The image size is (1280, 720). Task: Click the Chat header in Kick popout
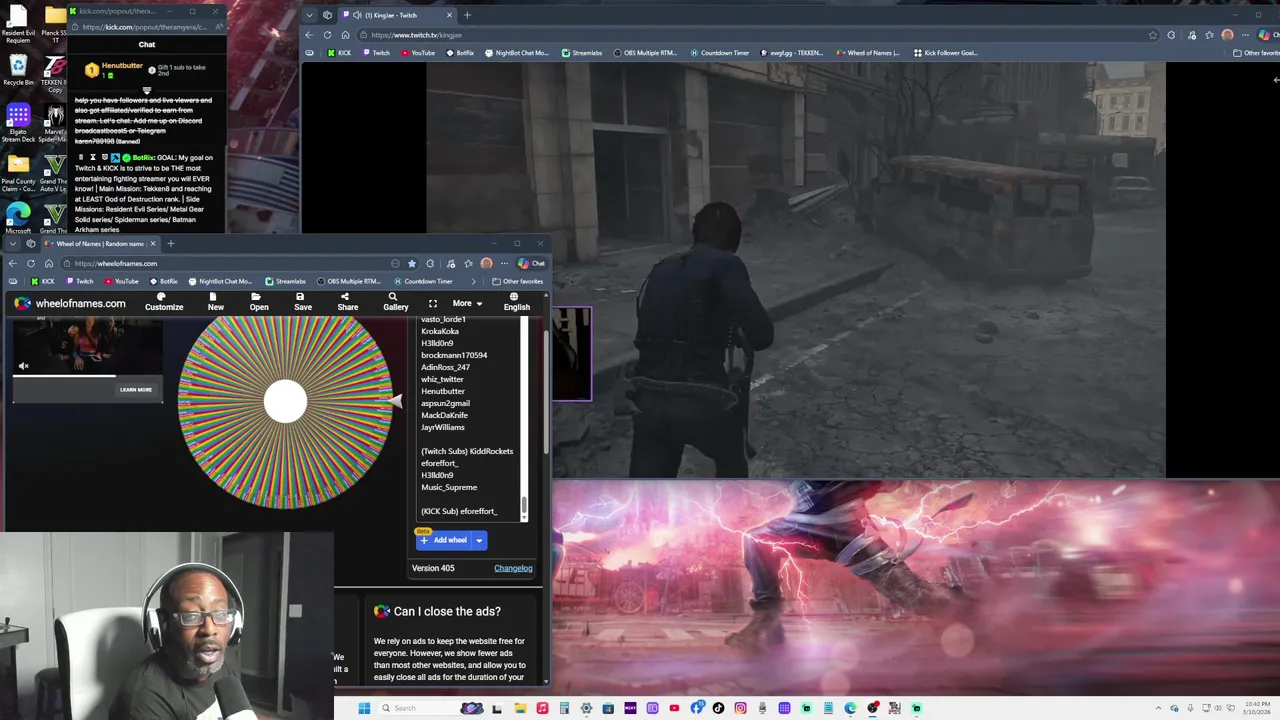click(147, 44)
